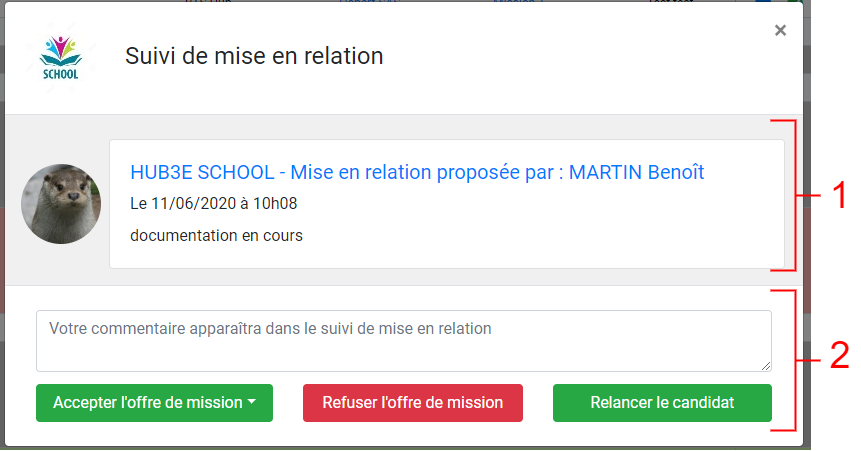Viewport: 861px width, 451px height.
Task: Select the Suivi de mise en relation title
Action: point(254,56)
